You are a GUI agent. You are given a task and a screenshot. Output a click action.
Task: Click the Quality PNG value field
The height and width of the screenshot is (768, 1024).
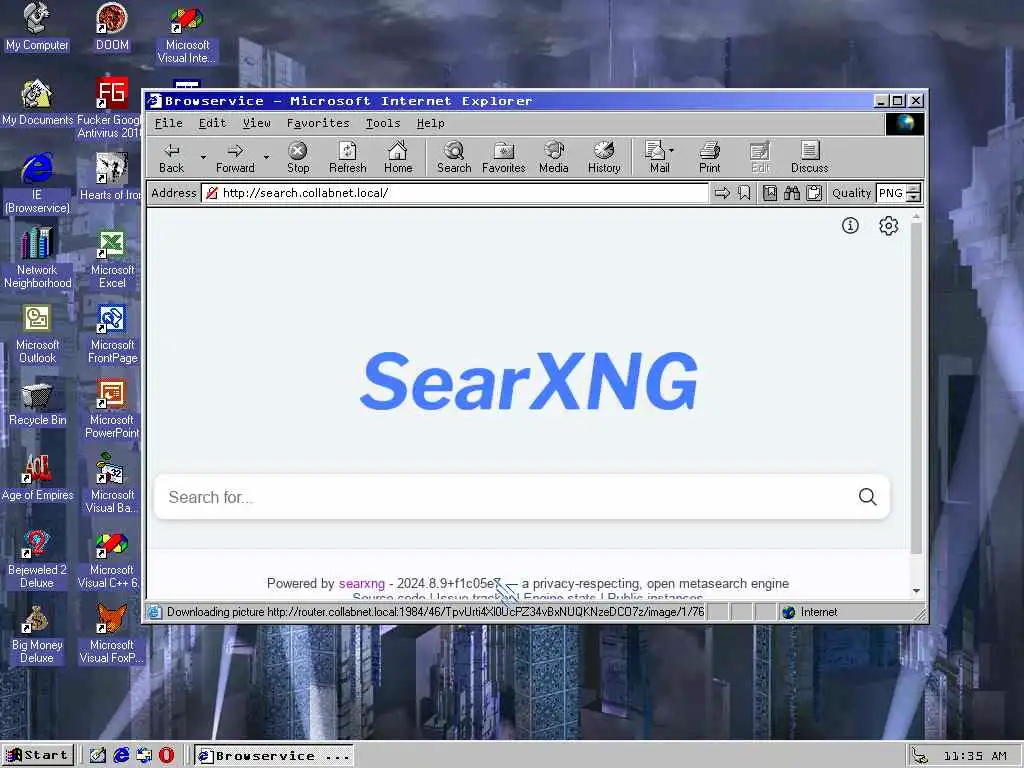coord(891,193)
